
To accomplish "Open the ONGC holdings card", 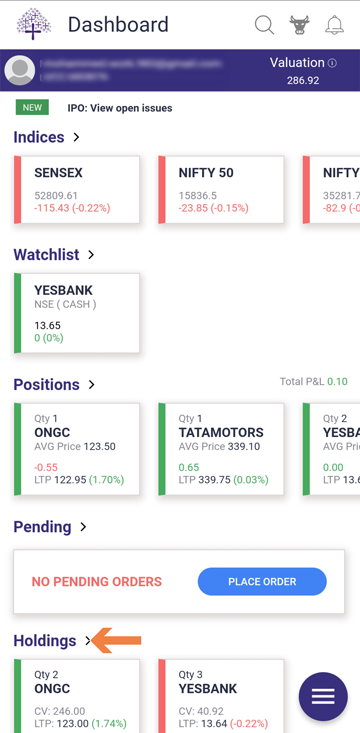I will pos(77,696).
